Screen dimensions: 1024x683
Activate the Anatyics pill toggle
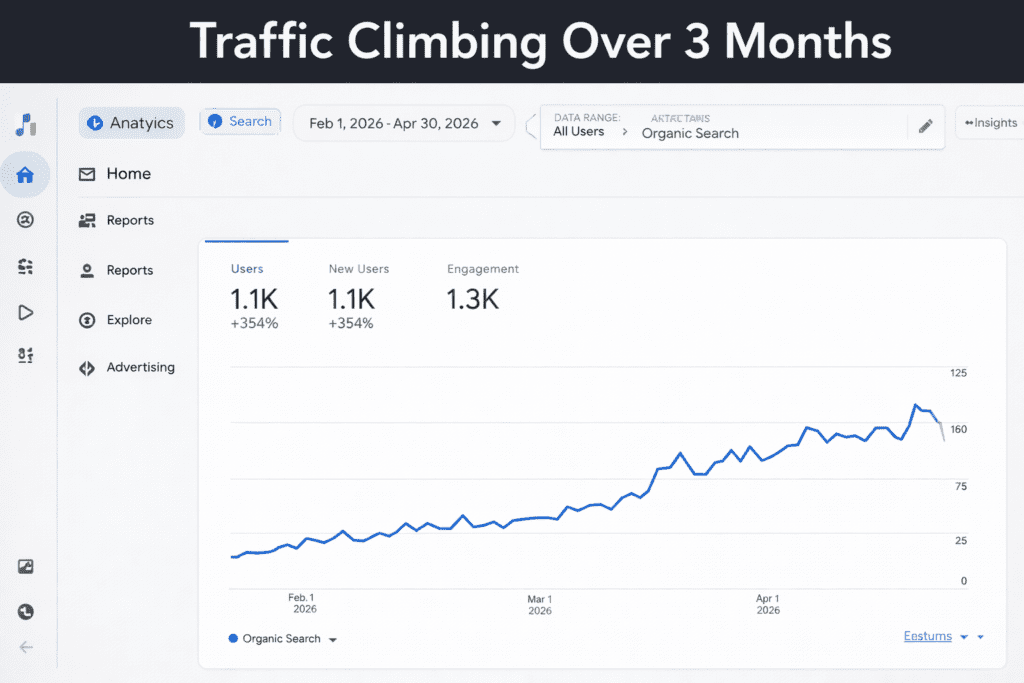tap(131, 122)
